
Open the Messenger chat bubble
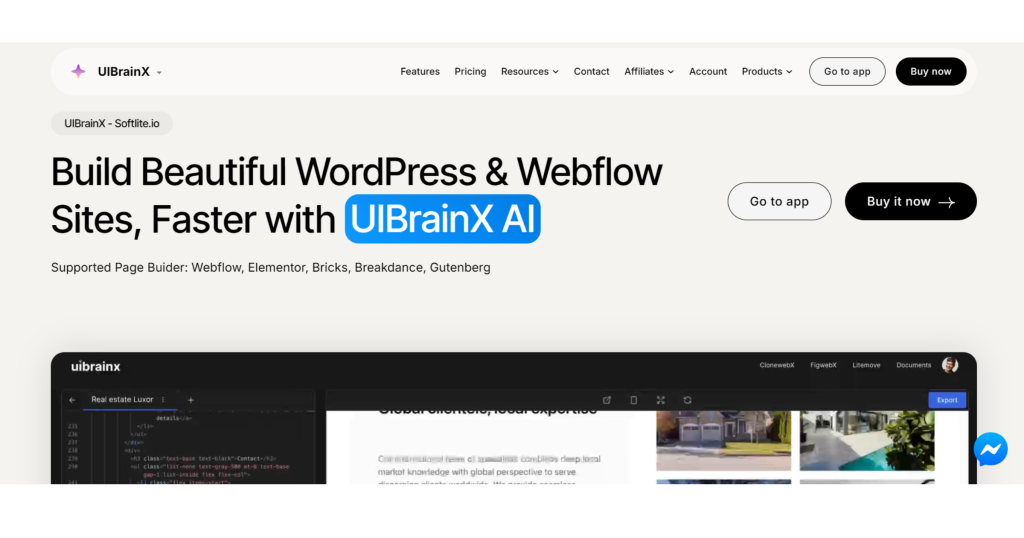(x=990, y=449)
